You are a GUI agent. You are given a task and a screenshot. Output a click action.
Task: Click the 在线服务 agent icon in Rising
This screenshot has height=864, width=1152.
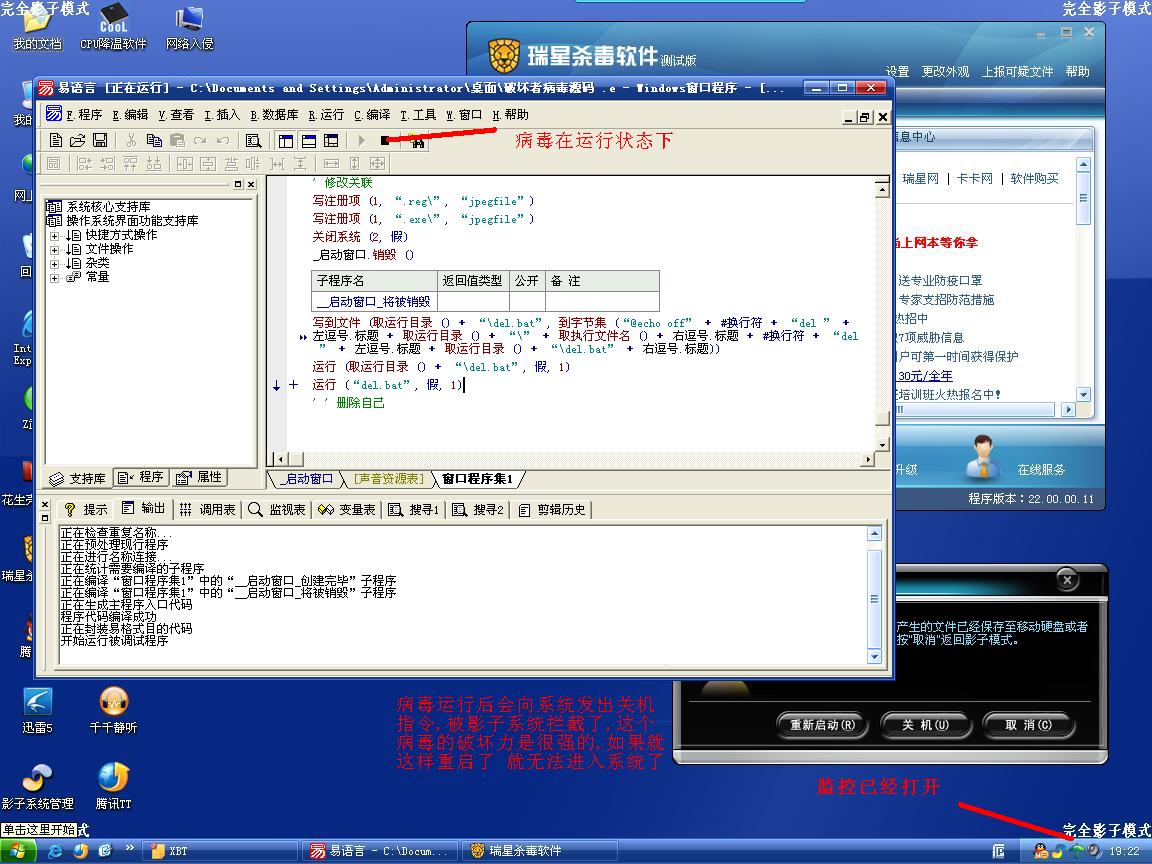pos(982,456)
